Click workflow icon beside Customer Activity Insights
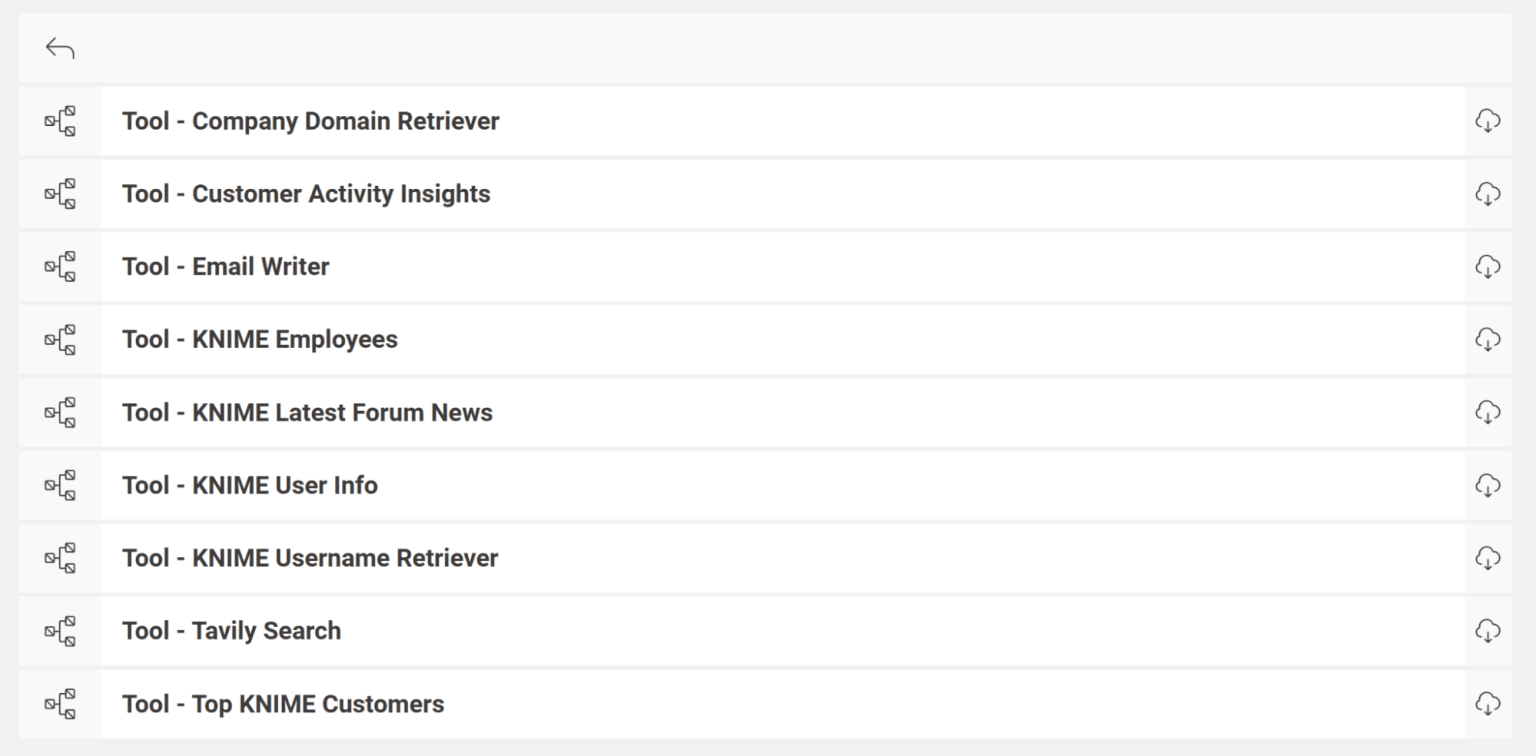The height and width of the screenshot is (756, 1536). 60,194
